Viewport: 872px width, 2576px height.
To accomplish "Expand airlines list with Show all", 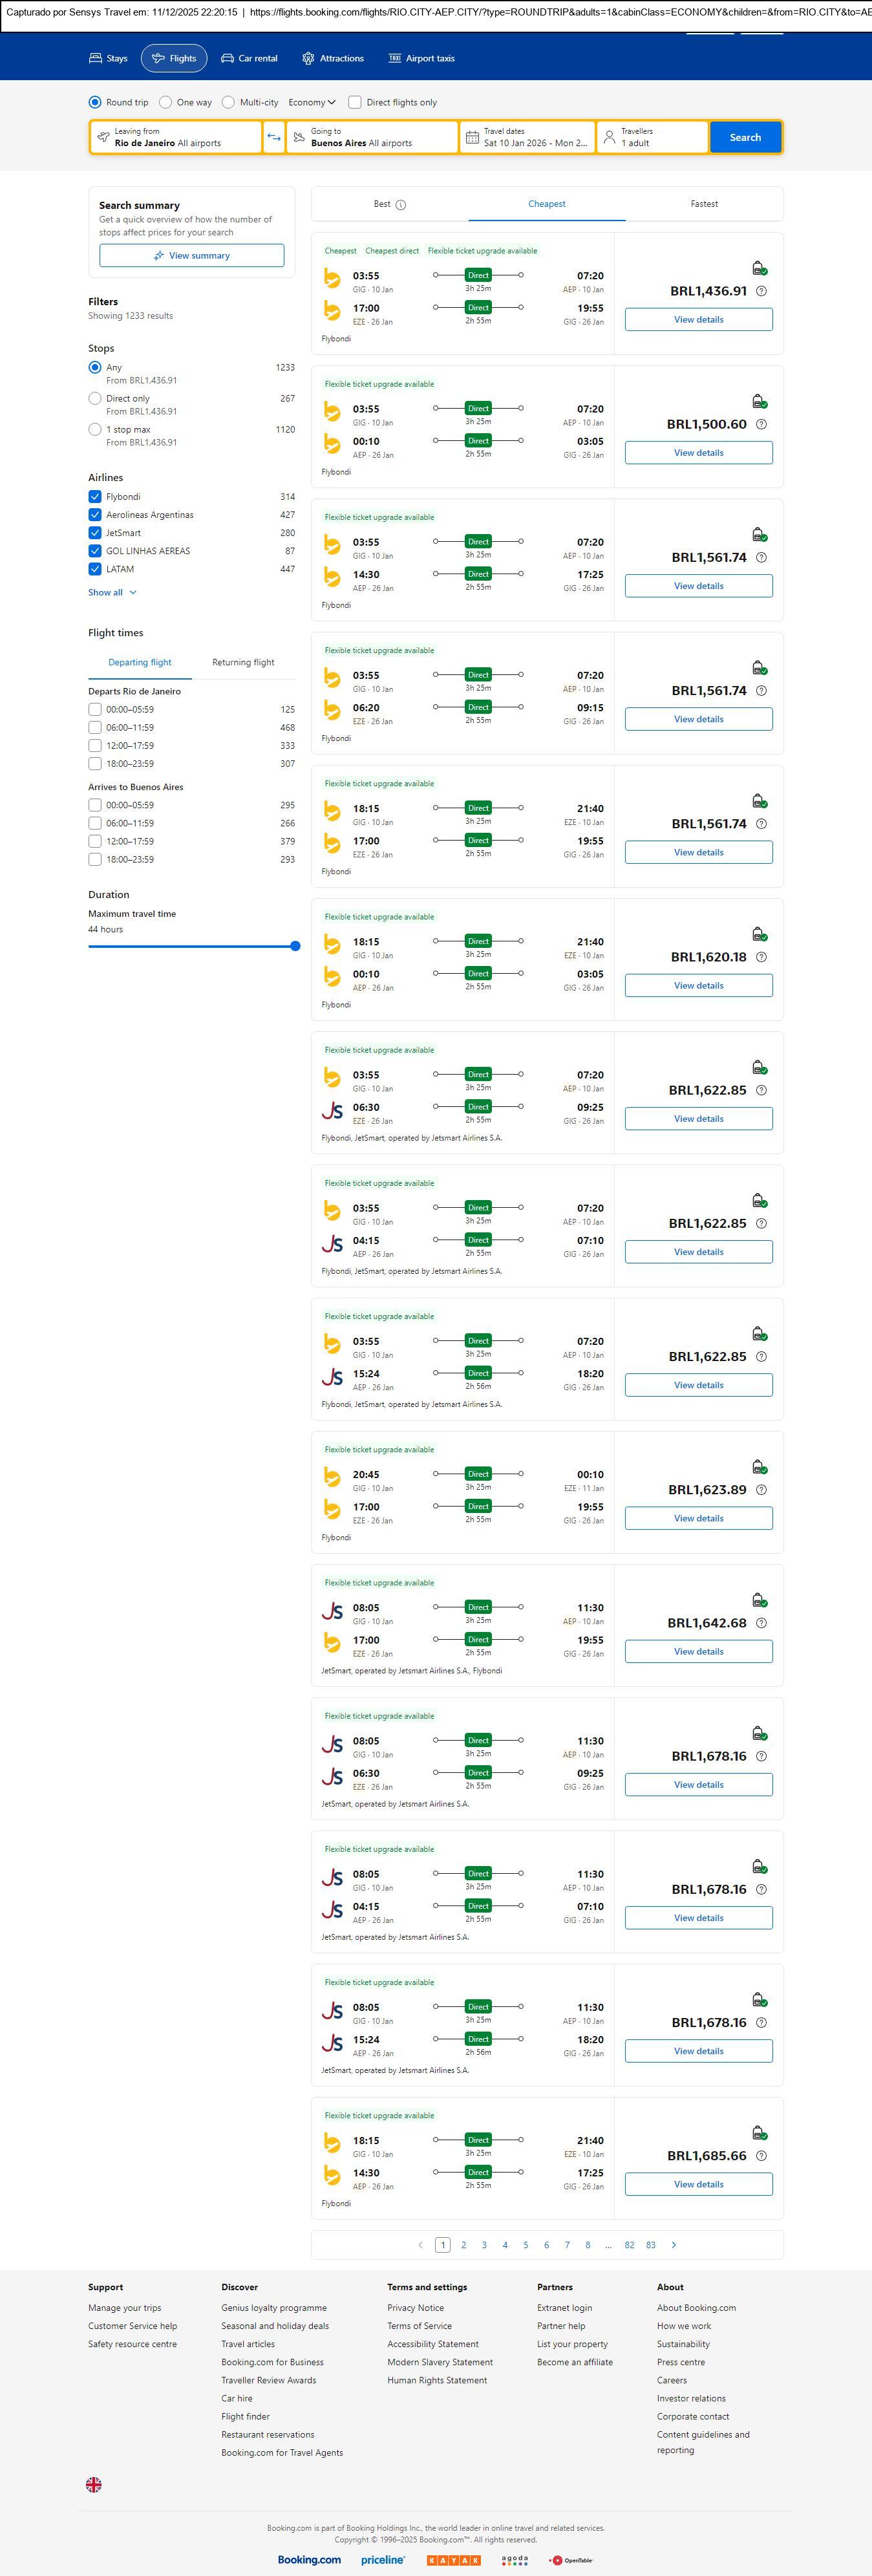I will (x=112, y=592).
